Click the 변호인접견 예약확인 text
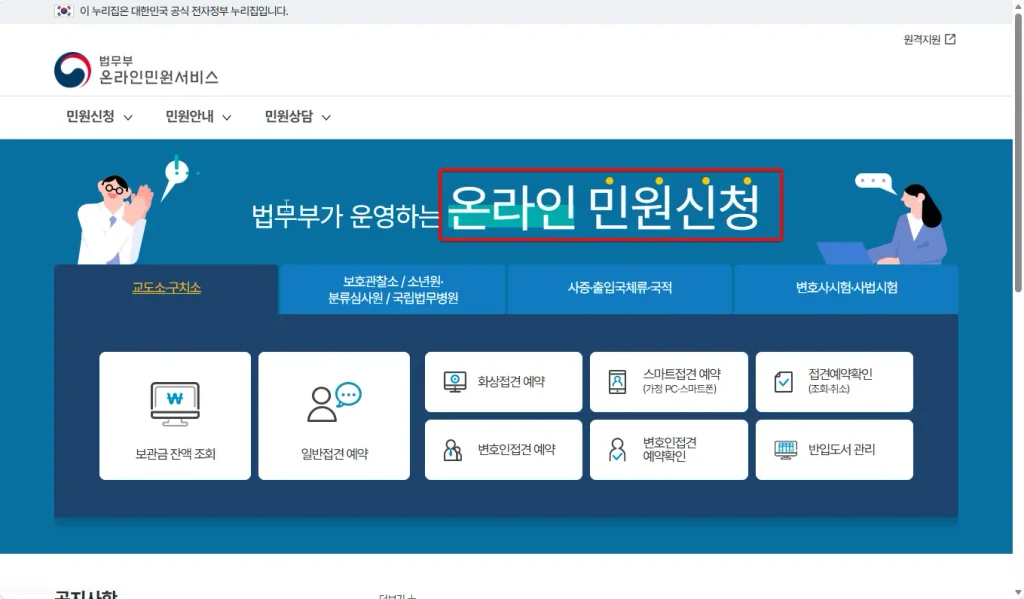This screenshot has width=1024, height=599. click(669, 449)
